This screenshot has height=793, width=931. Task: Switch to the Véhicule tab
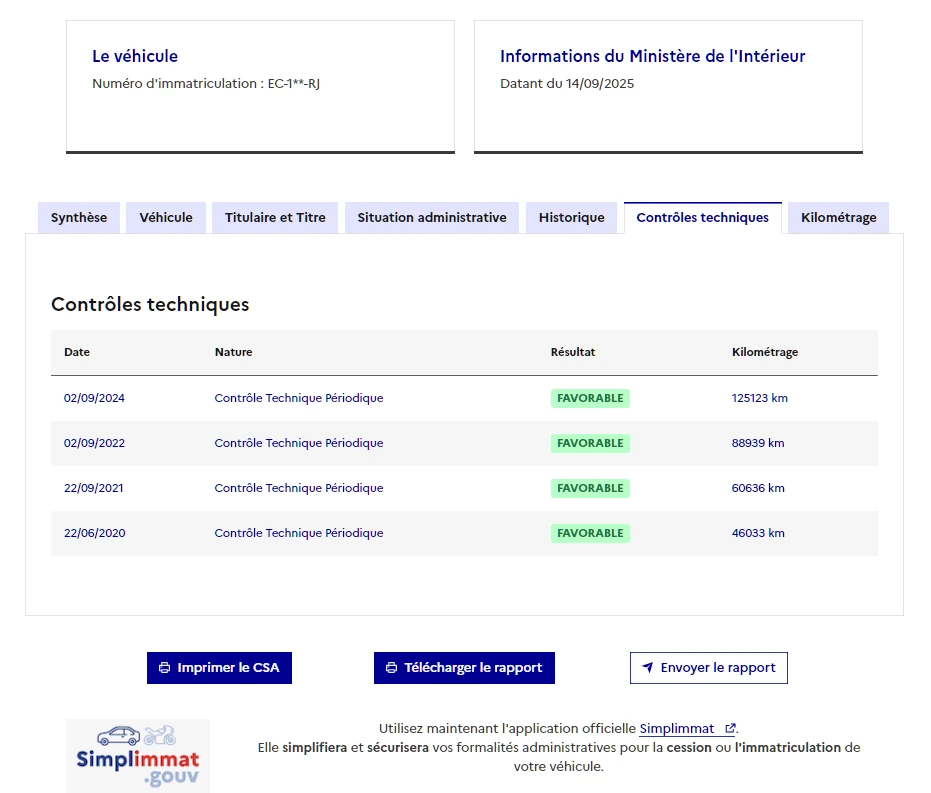[166, 218]
